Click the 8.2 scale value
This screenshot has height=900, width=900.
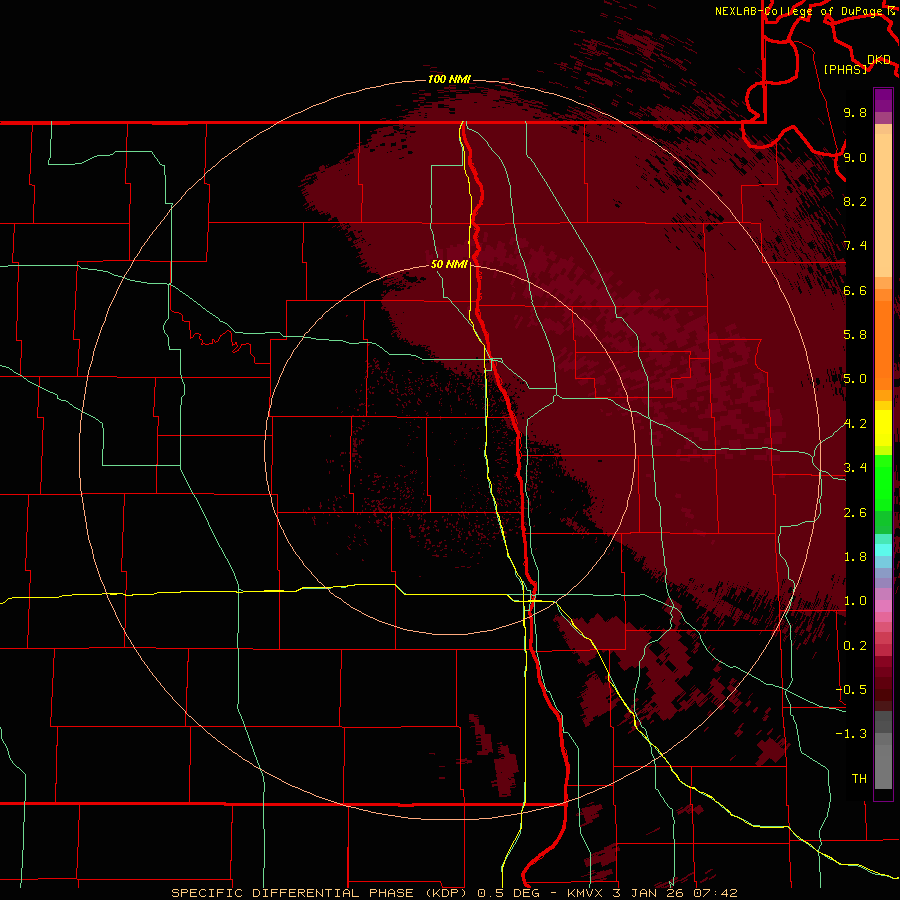pyautogui.click(x=855, y=201)
